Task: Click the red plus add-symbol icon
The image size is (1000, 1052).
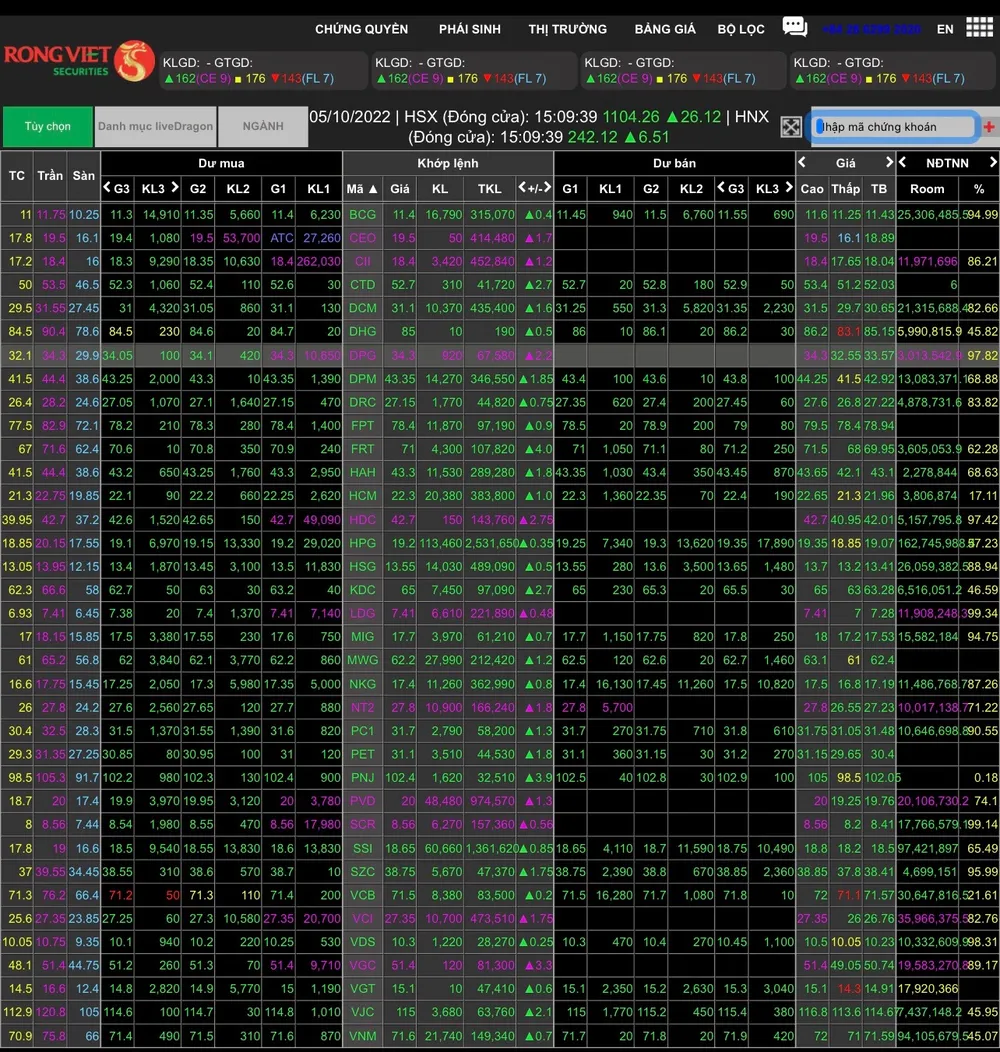Action: (x=989, y=127)
